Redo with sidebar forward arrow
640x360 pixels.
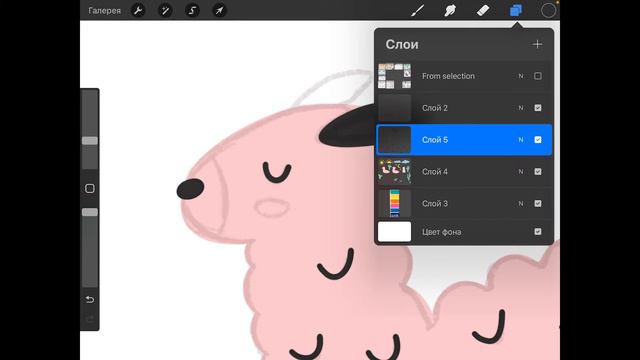point(90,319)
